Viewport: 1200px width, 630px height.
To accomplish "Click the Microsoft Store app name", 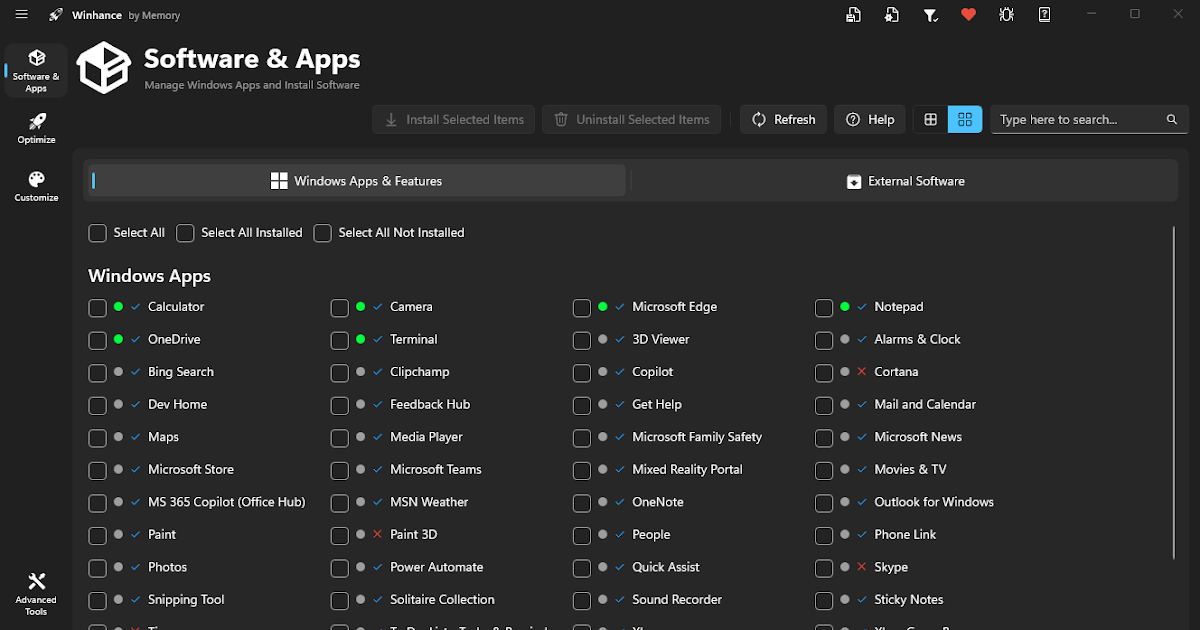I will [x=191, y=469].
